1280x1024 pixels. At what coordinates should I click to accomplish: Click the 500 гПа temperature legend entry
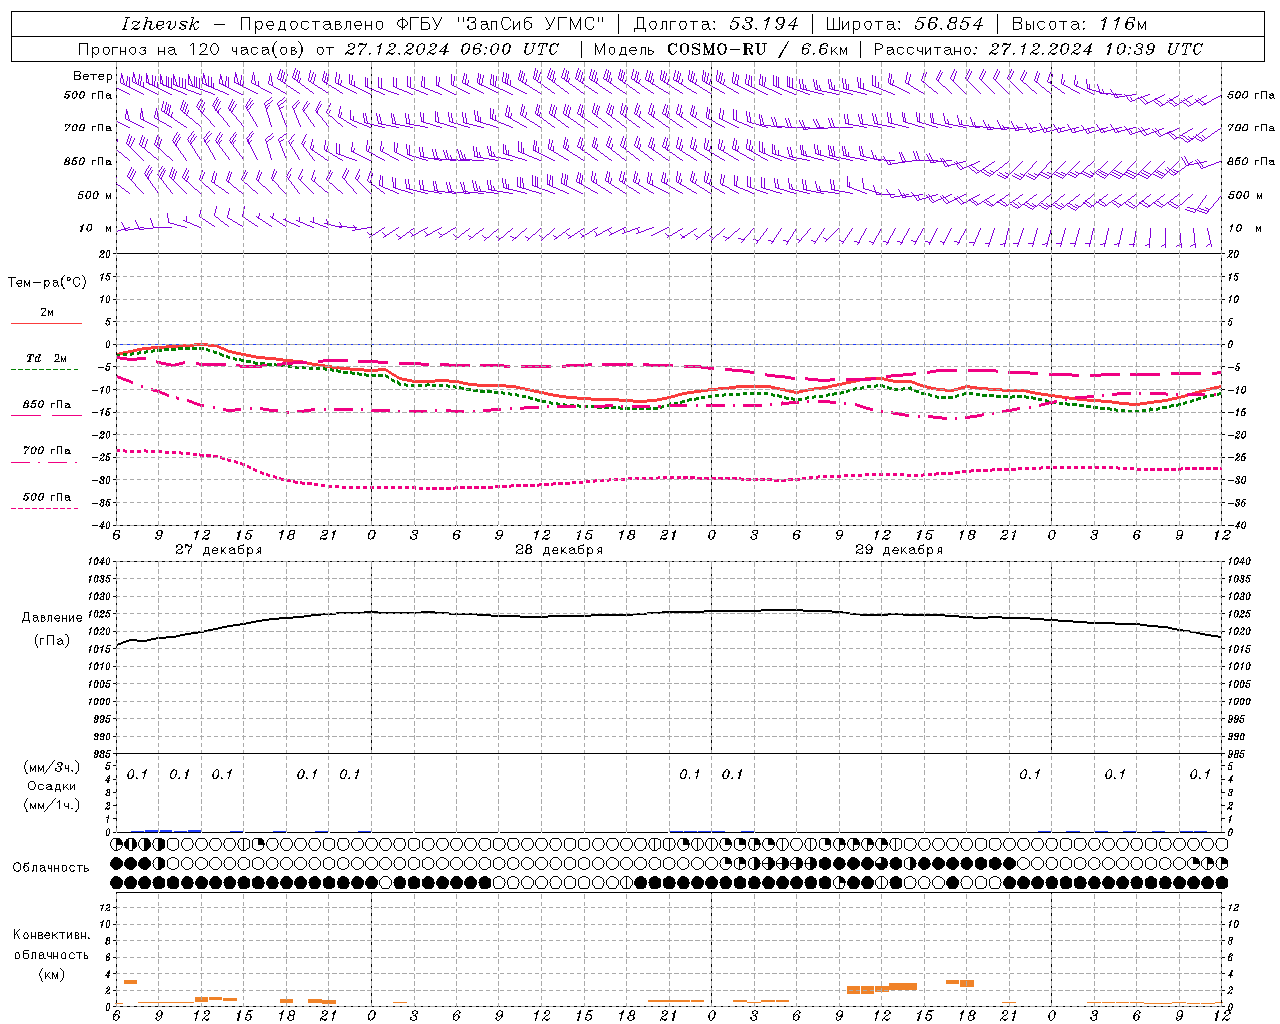(x=47, y=497)
